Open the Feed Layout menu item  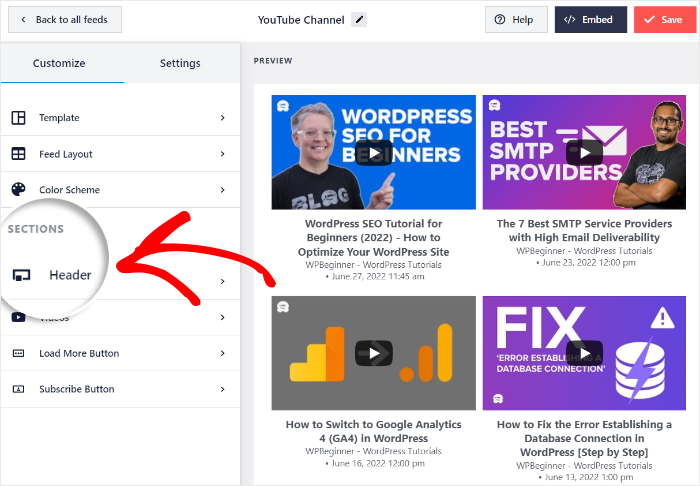tap(120, 154)
